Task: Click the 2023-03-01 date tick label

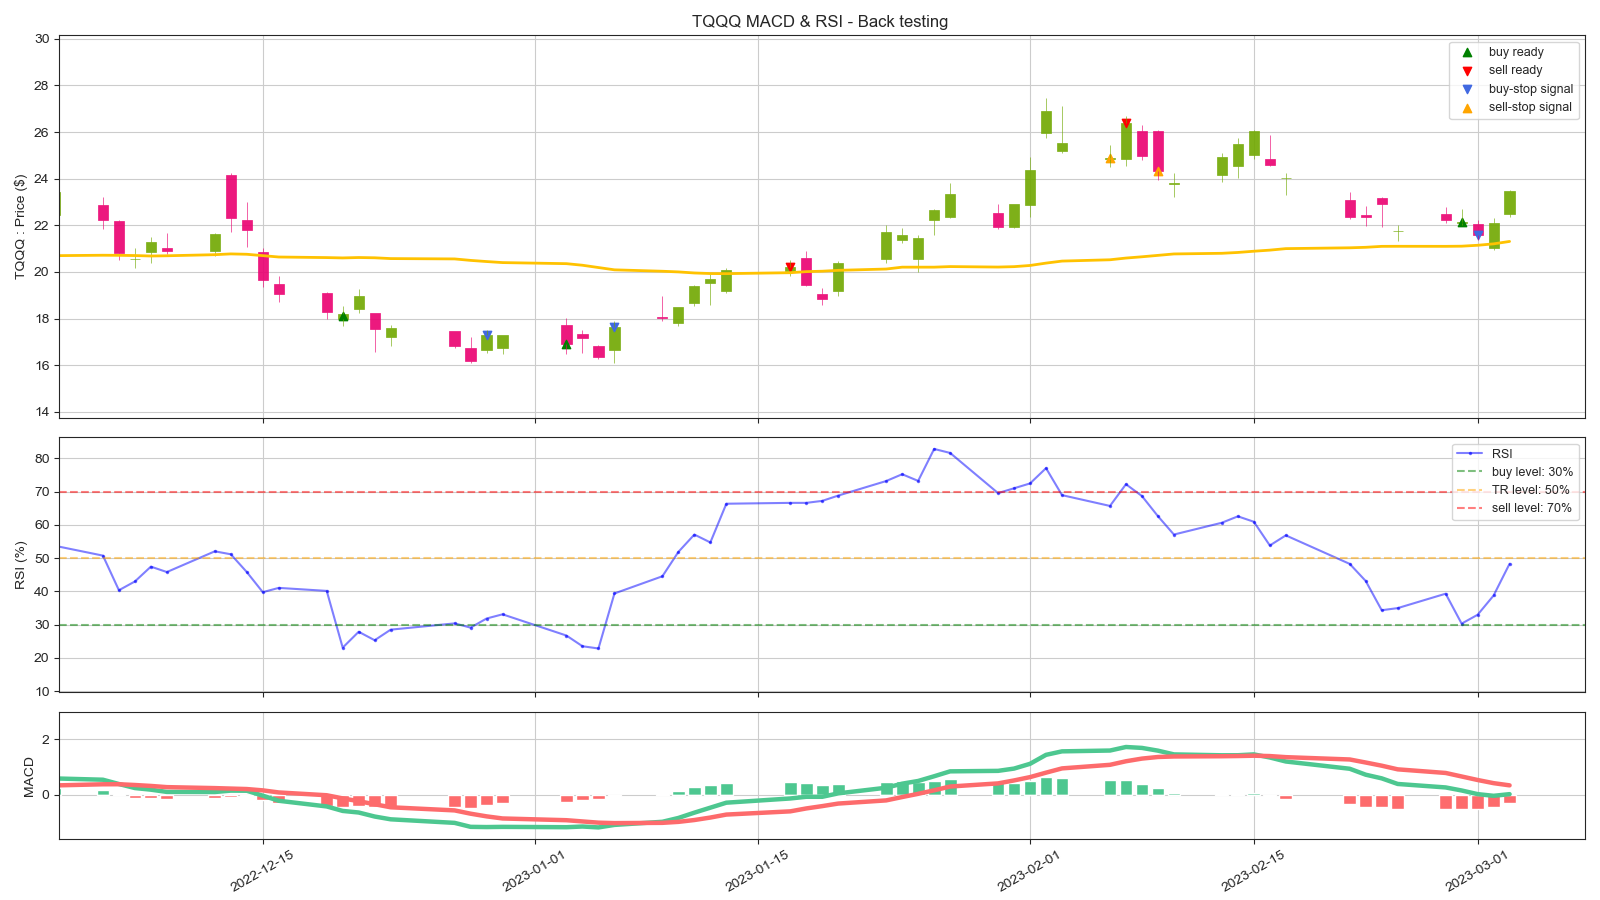Action: click(x=1477, y=870)
